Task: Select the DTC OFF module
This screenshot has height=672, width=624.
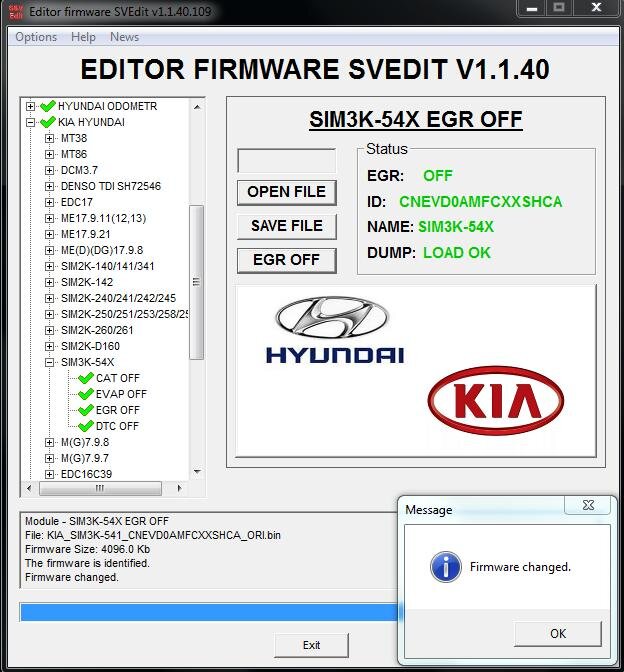Action: 117,426
